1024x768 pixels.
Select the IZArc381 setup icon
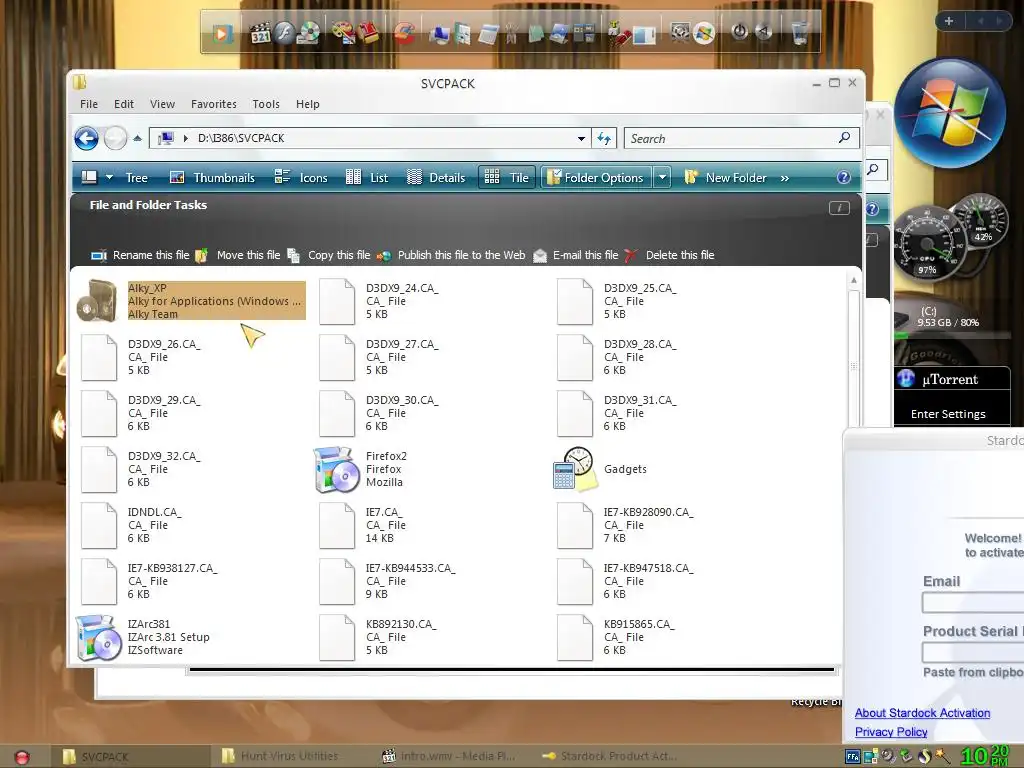[98, 637]
